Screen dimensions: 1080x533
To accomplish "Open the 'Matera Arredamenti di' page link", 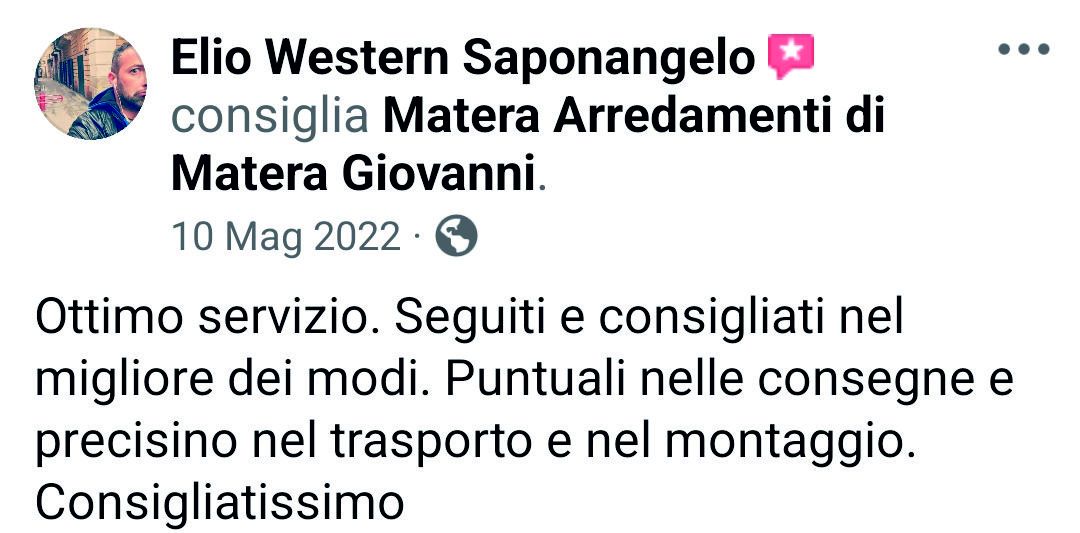I will click(633, 116).
